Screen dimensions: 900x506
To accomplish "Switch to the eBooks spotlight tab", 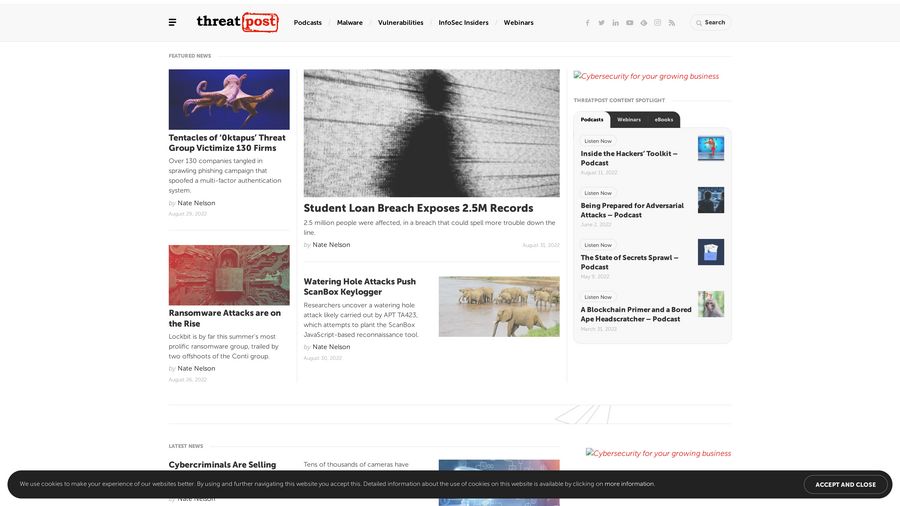I will click(x=664, y=120).
